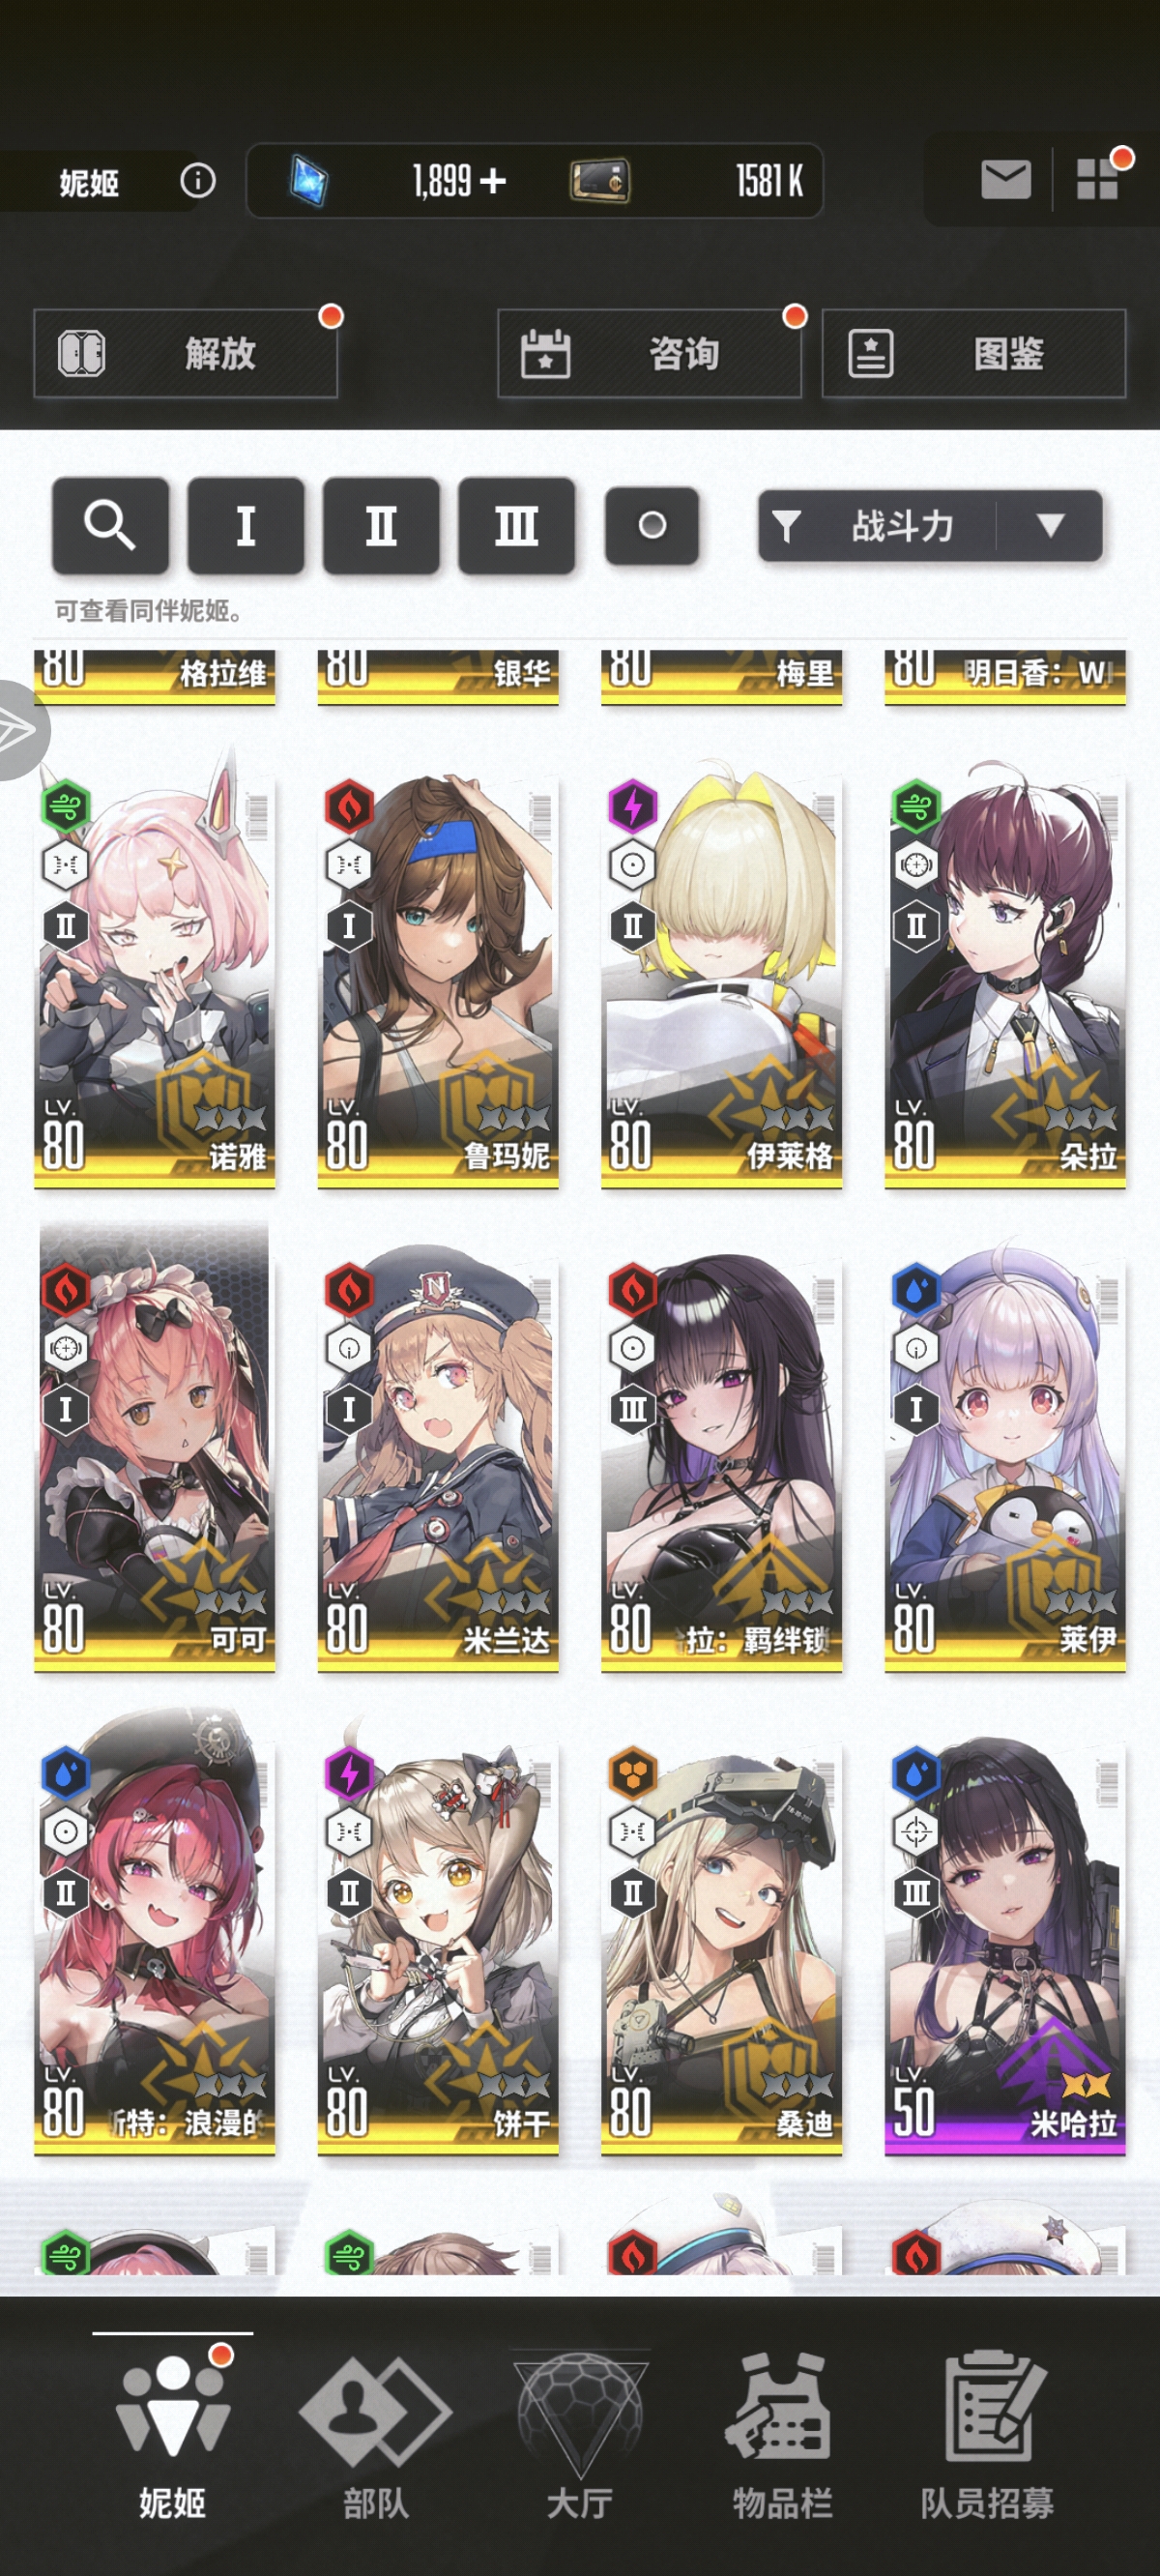Viewport: 1160px width, 2576px height.
Task: Expand sort order triangle arrow
Action: 1050,525
